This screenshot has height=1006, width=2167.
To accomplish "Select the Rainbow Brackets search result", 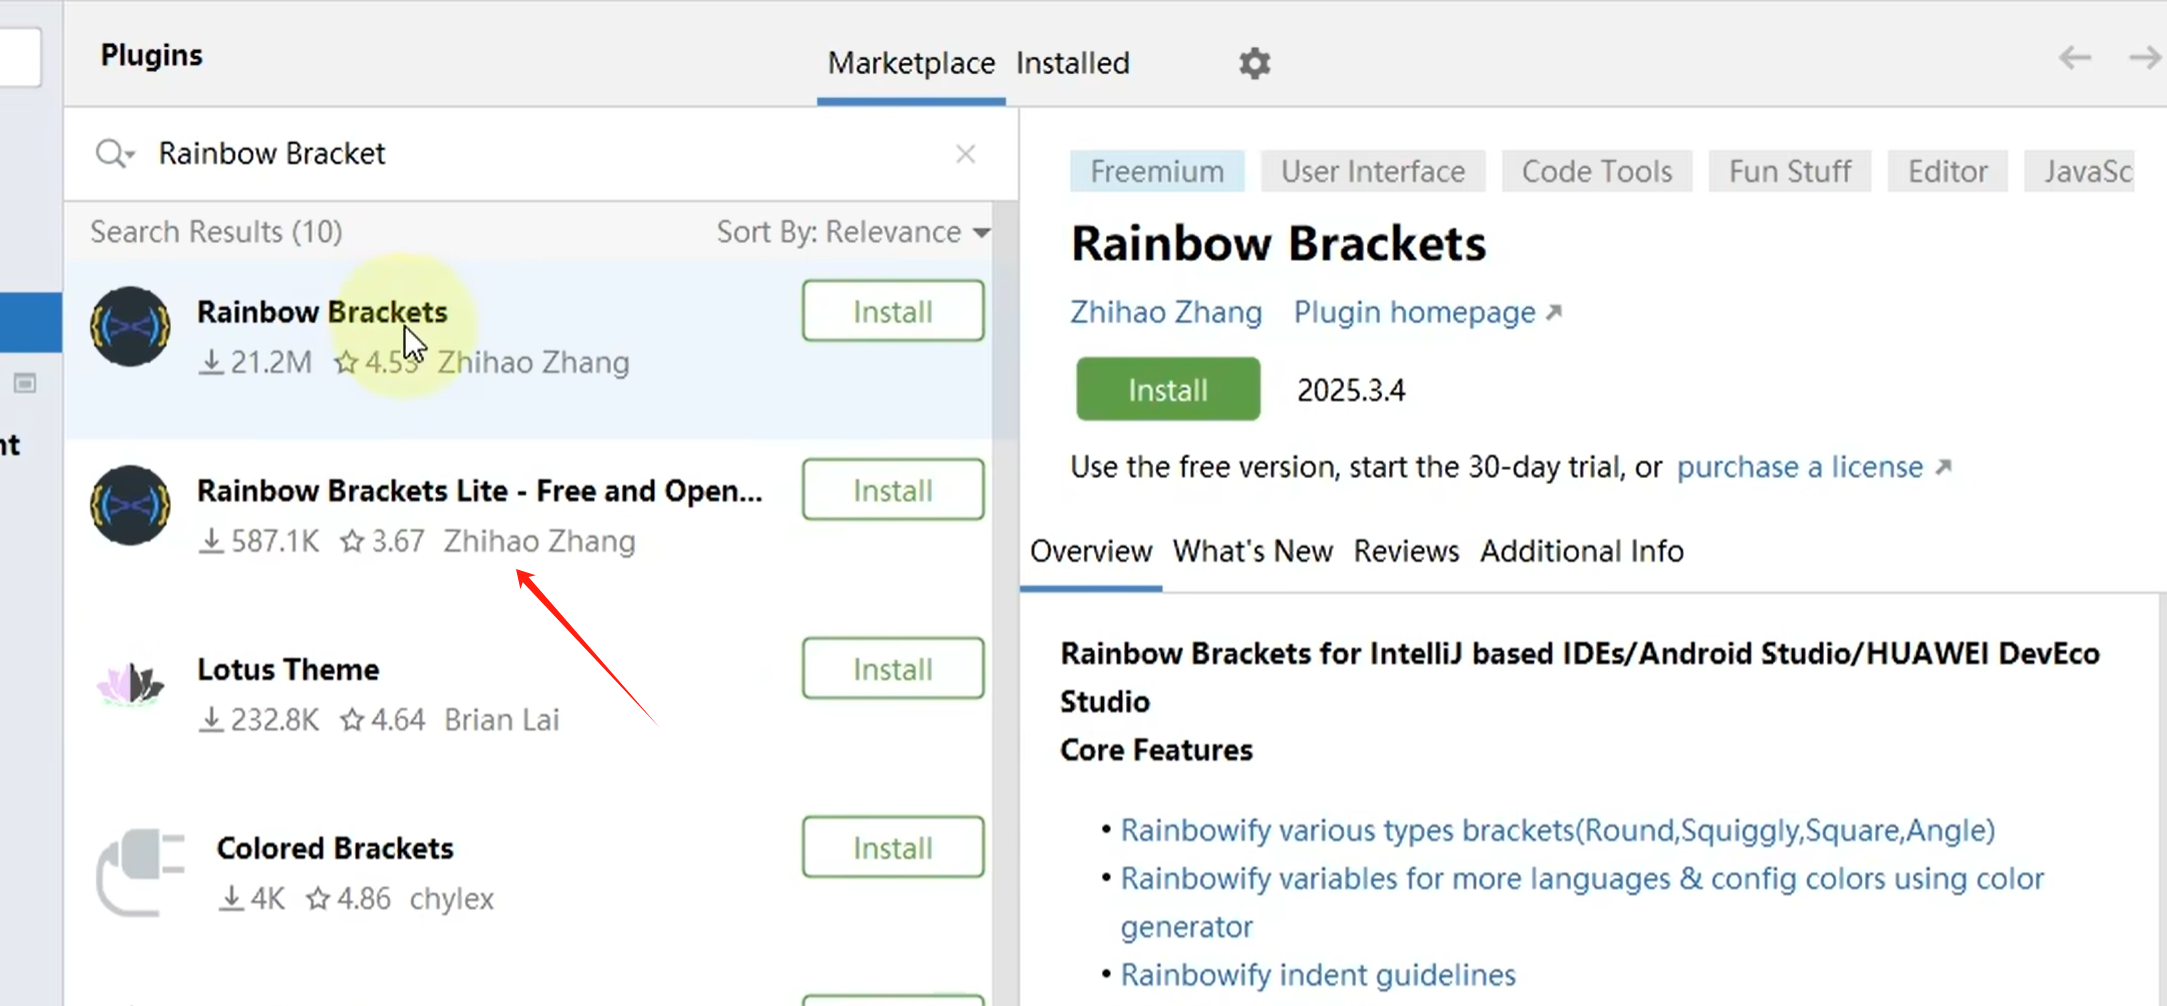I will click(x=530, y=350).
